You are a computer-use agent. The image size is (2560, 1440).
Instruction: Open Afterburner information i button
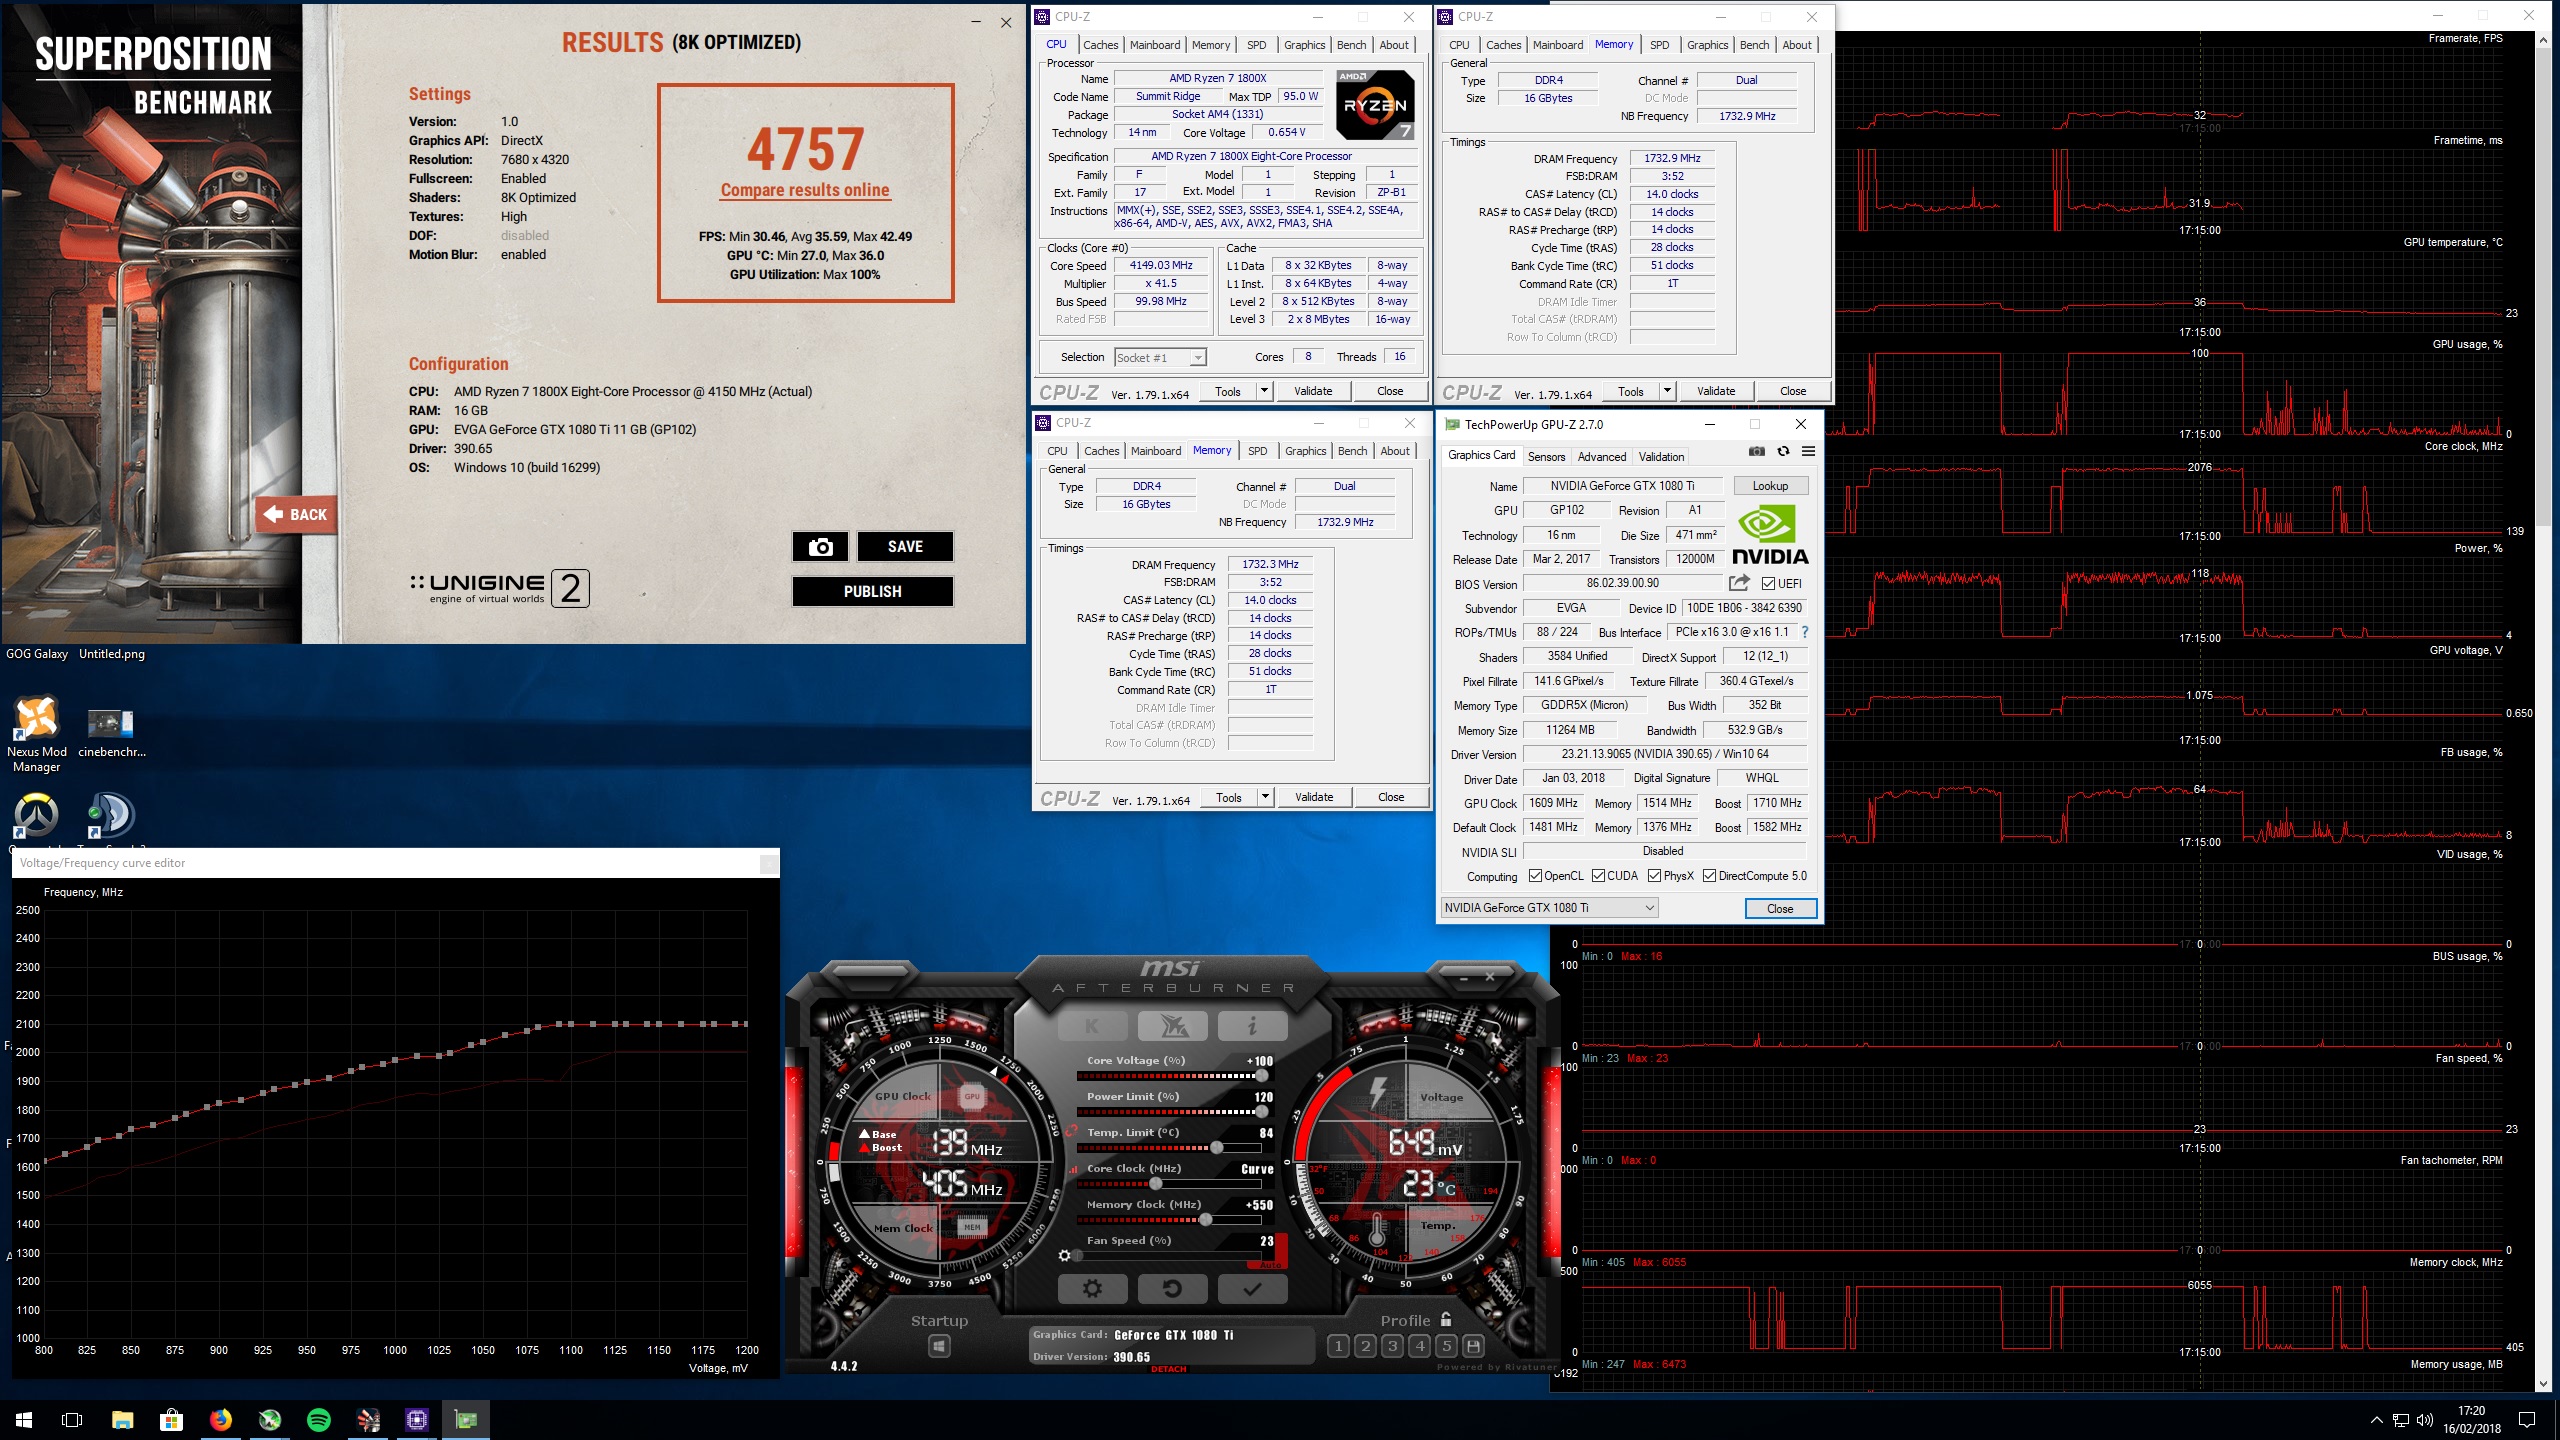[1252, 1025]
